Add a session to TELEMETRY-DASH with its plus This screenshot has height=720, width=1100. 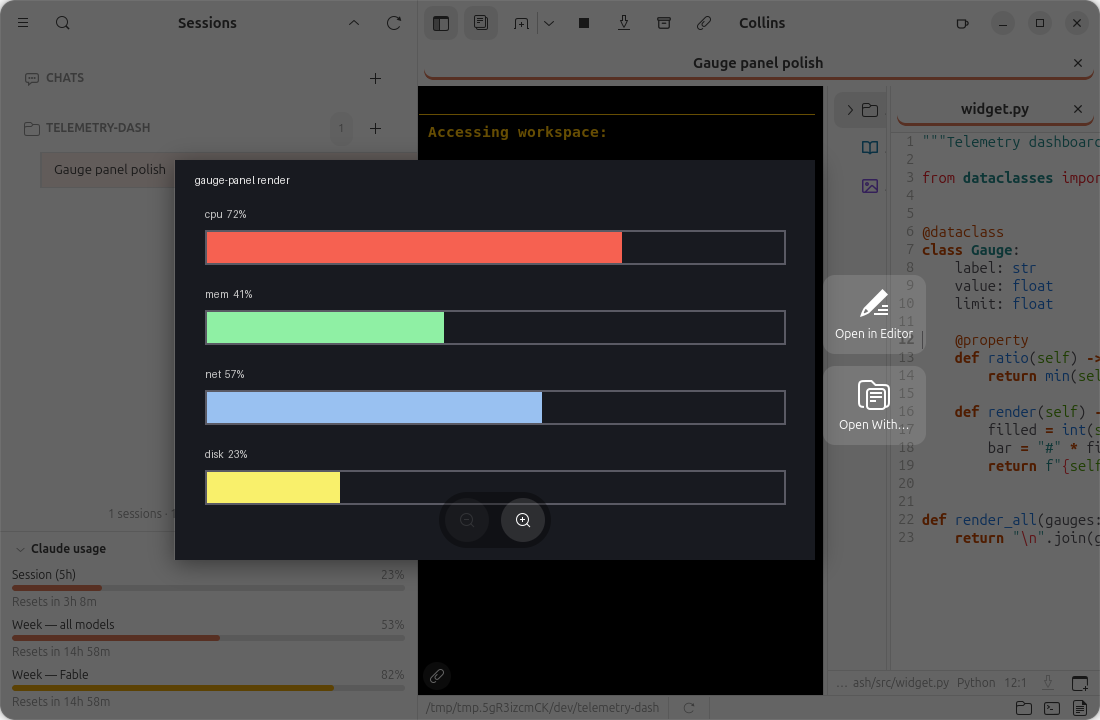(x=375, y=128)
